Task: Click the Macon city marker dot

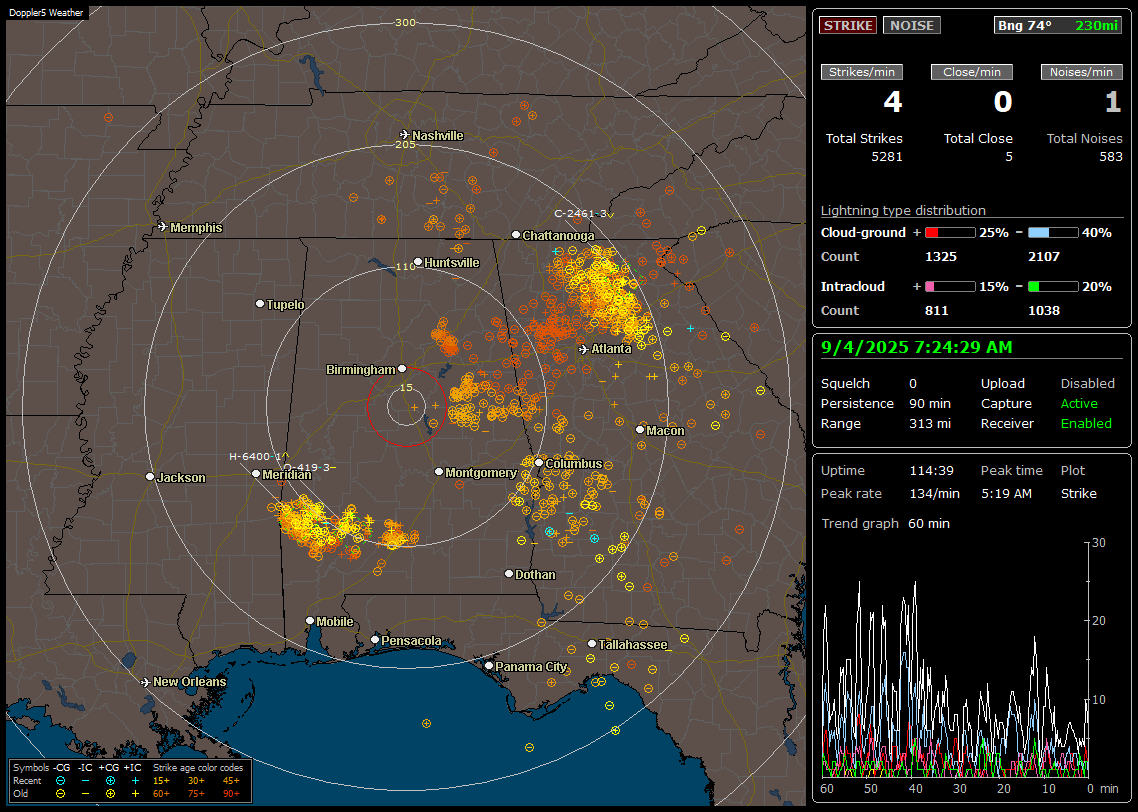Action: pyautogui.click(x=640, y=430)
